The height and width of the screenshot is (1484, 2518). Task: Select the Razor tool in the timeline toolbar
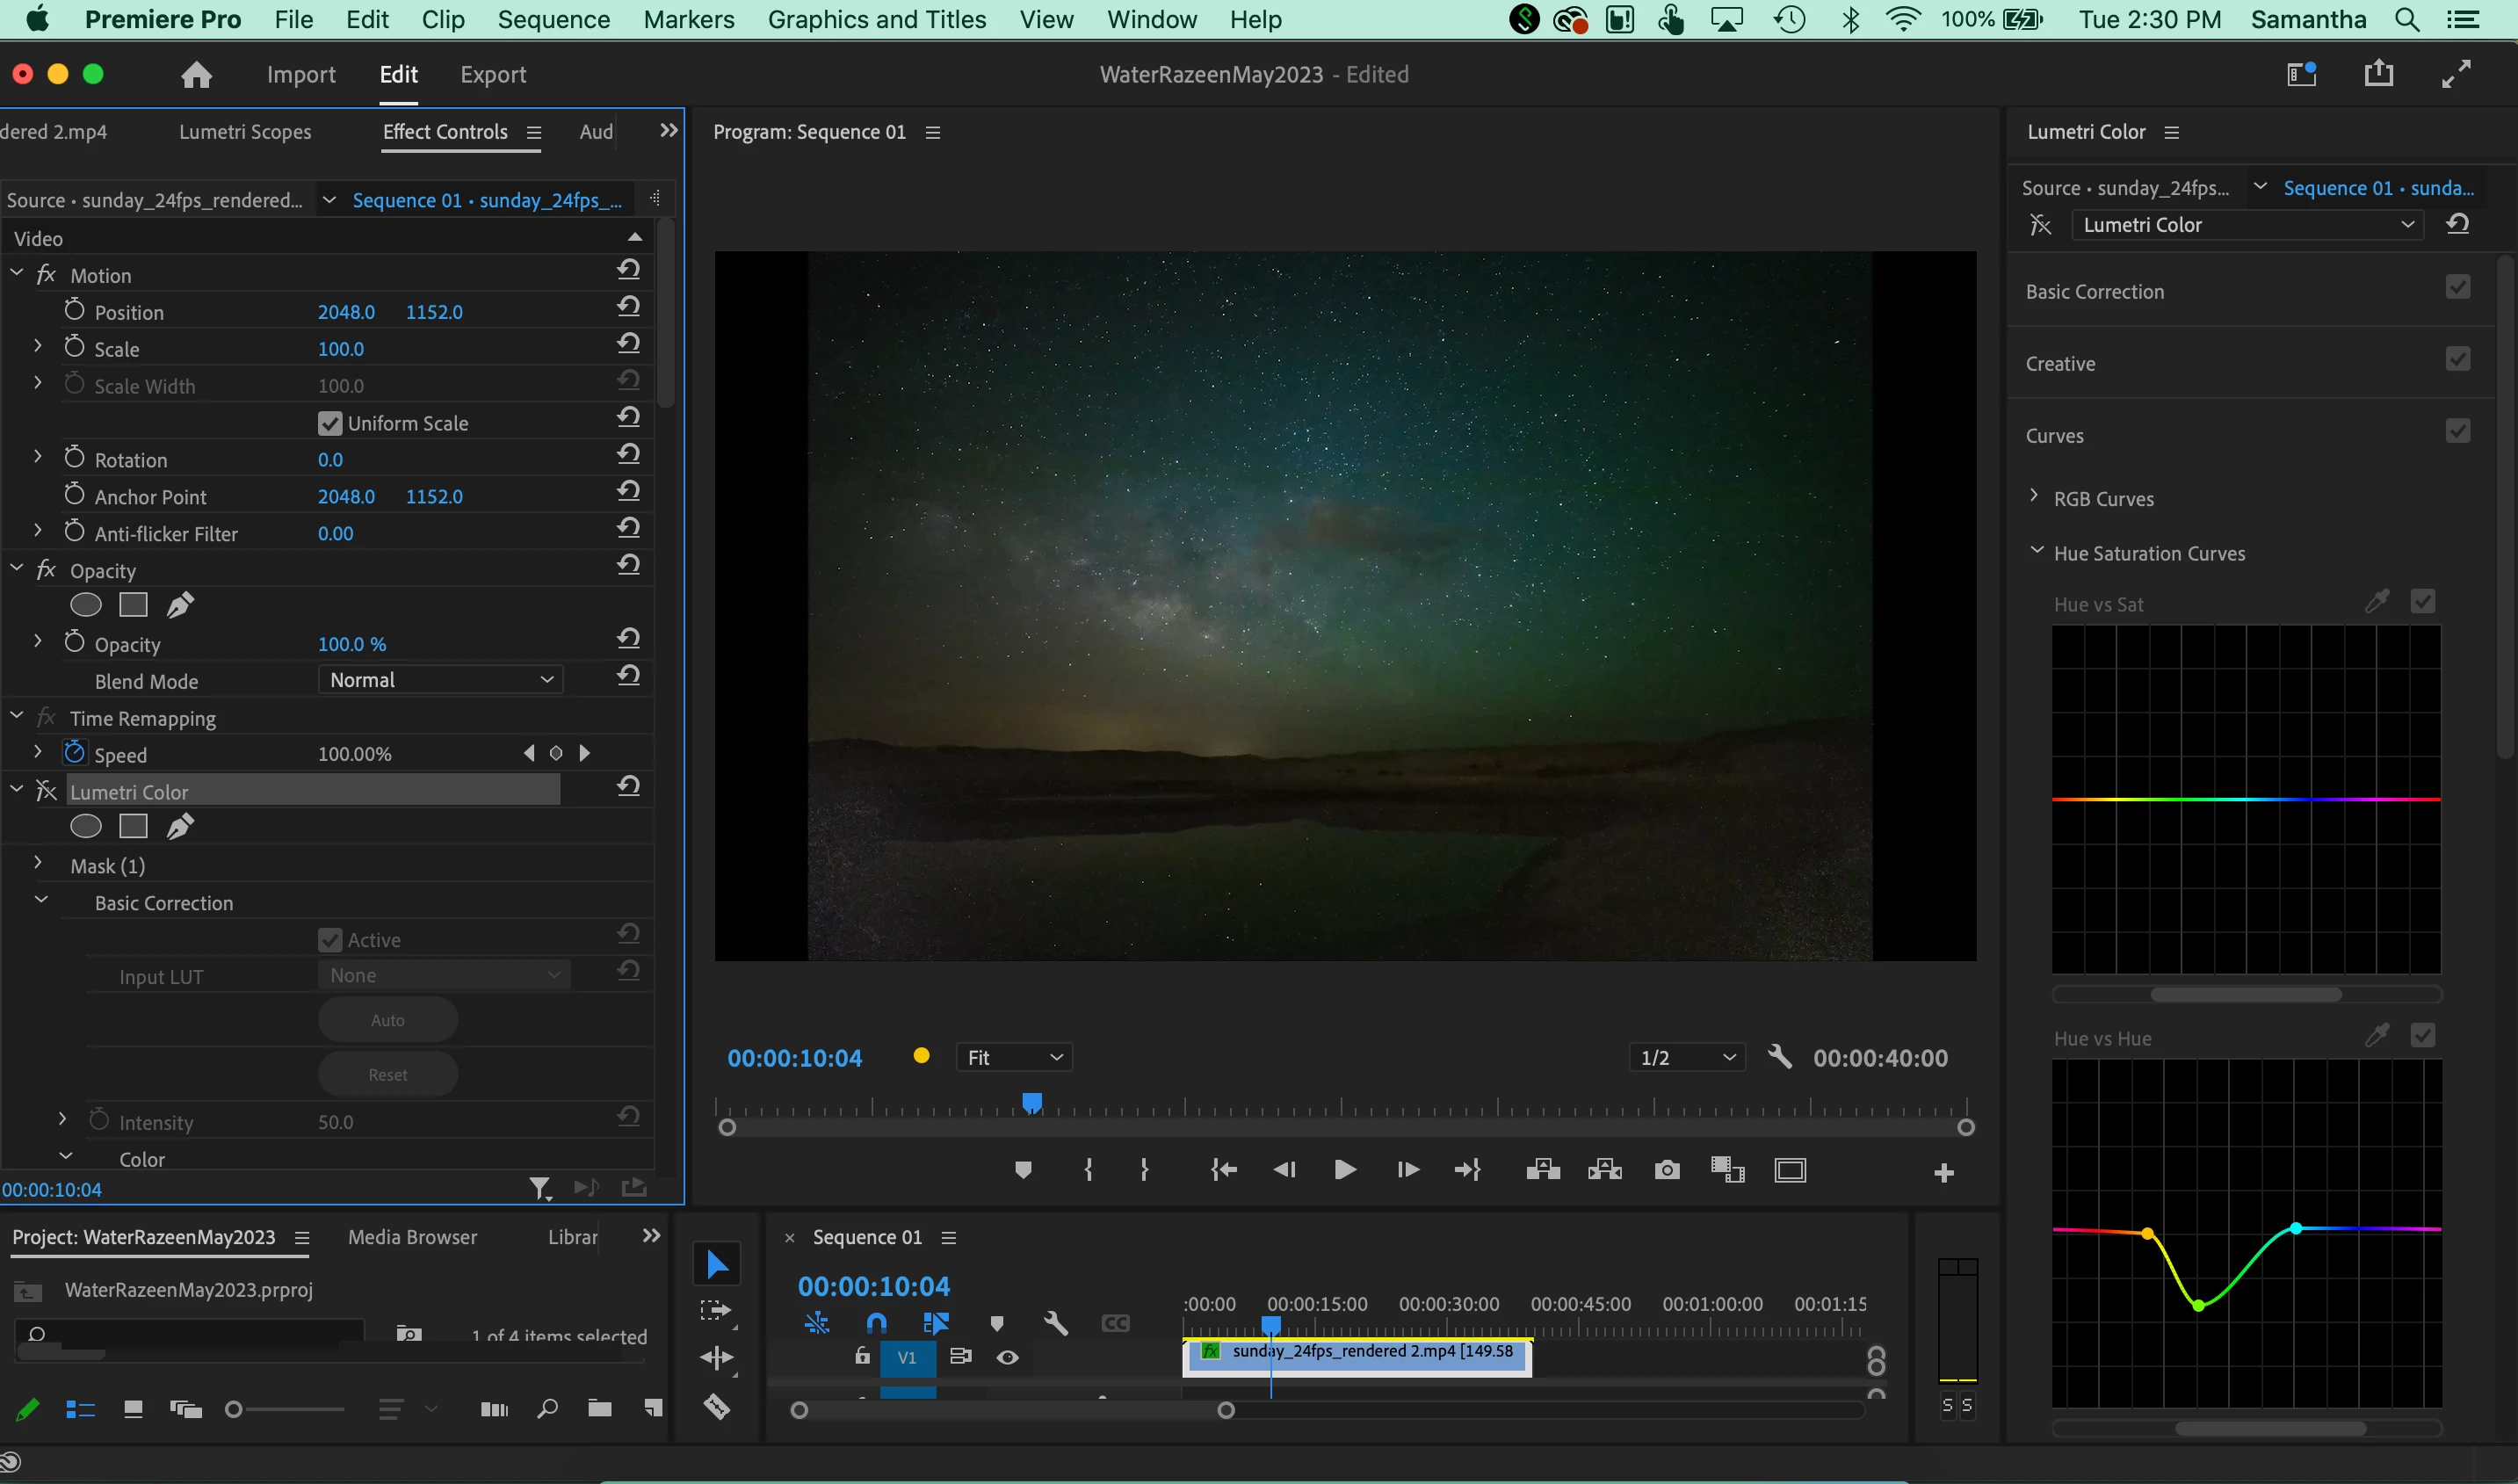717,1406
